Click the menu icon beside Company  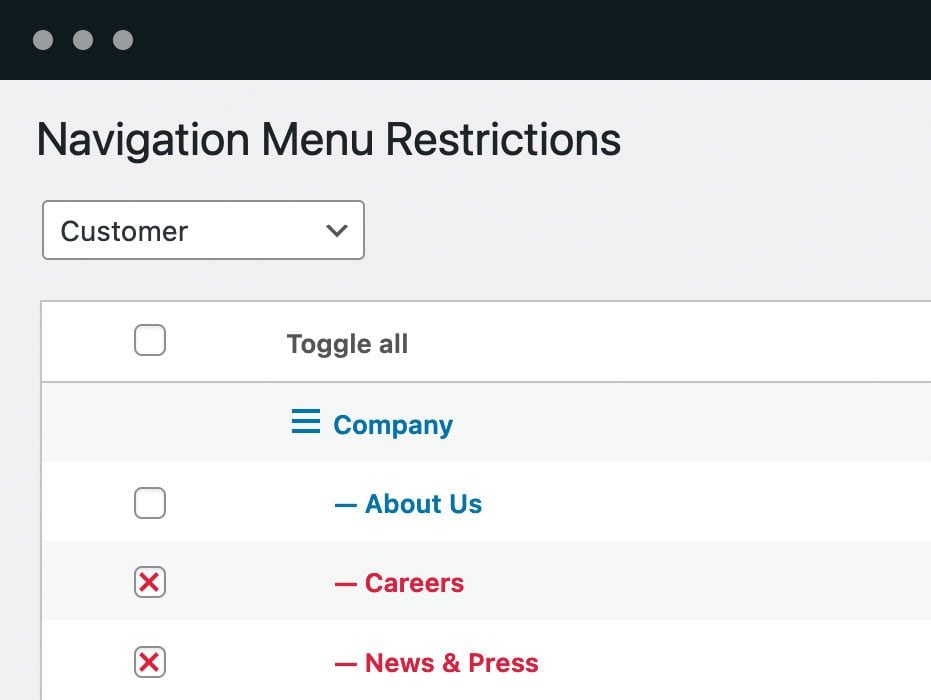click(x=305, y=423)
